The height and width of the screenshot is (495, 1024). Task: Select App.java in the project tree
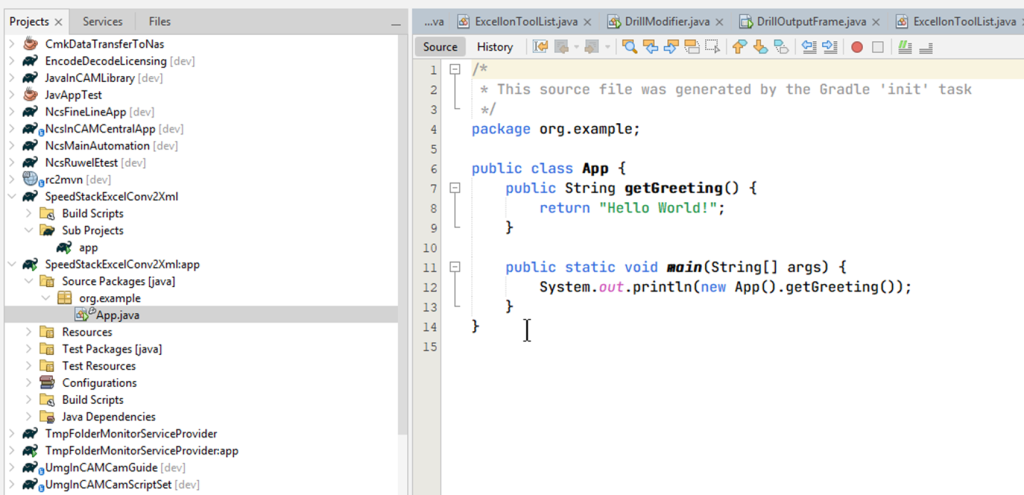pyautogui.click(x=117, y=315)
